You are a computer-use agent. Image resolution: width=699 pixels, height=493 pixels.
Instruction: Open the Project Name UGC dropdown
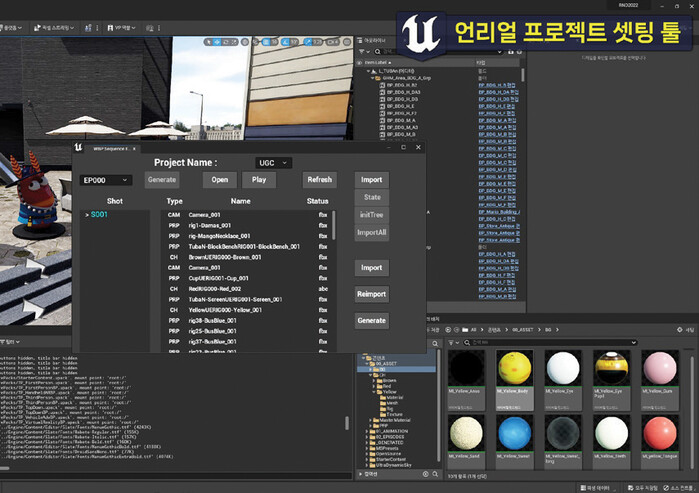point(274,163)
